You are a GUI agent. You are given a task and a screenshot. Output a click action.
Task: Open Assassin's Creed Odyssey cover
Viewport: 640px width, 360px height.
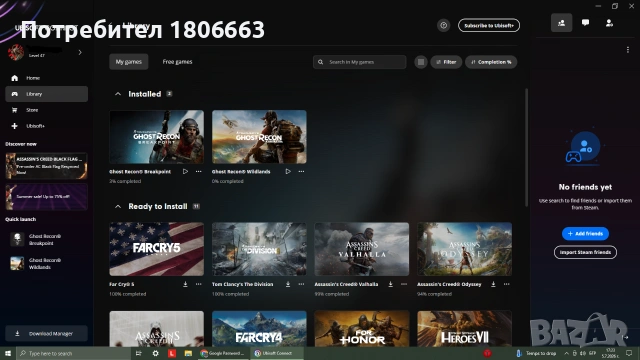coord(464,249)
